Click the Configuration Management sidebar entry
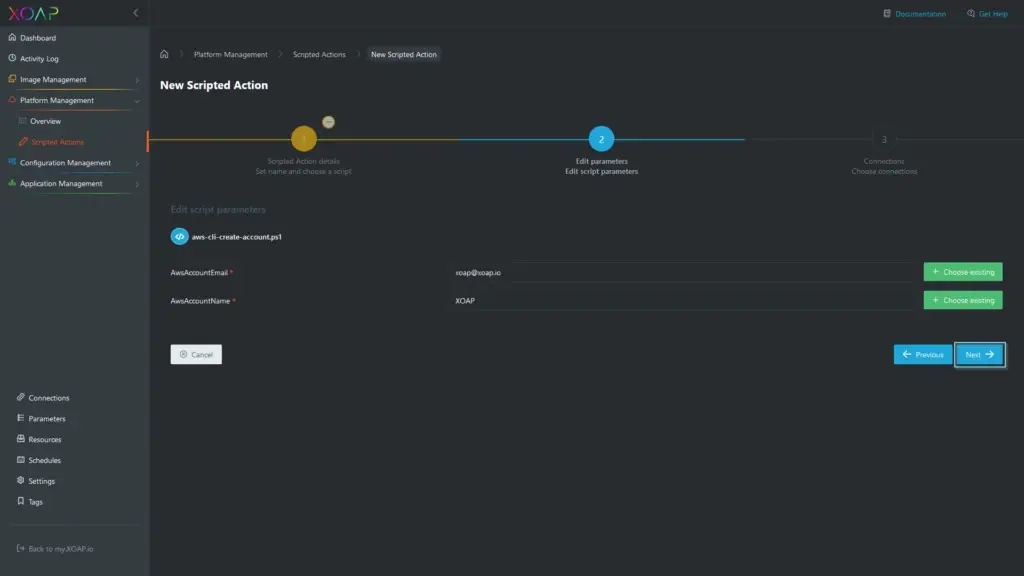This screenshot has width=1024, height=576. (65, 163)
